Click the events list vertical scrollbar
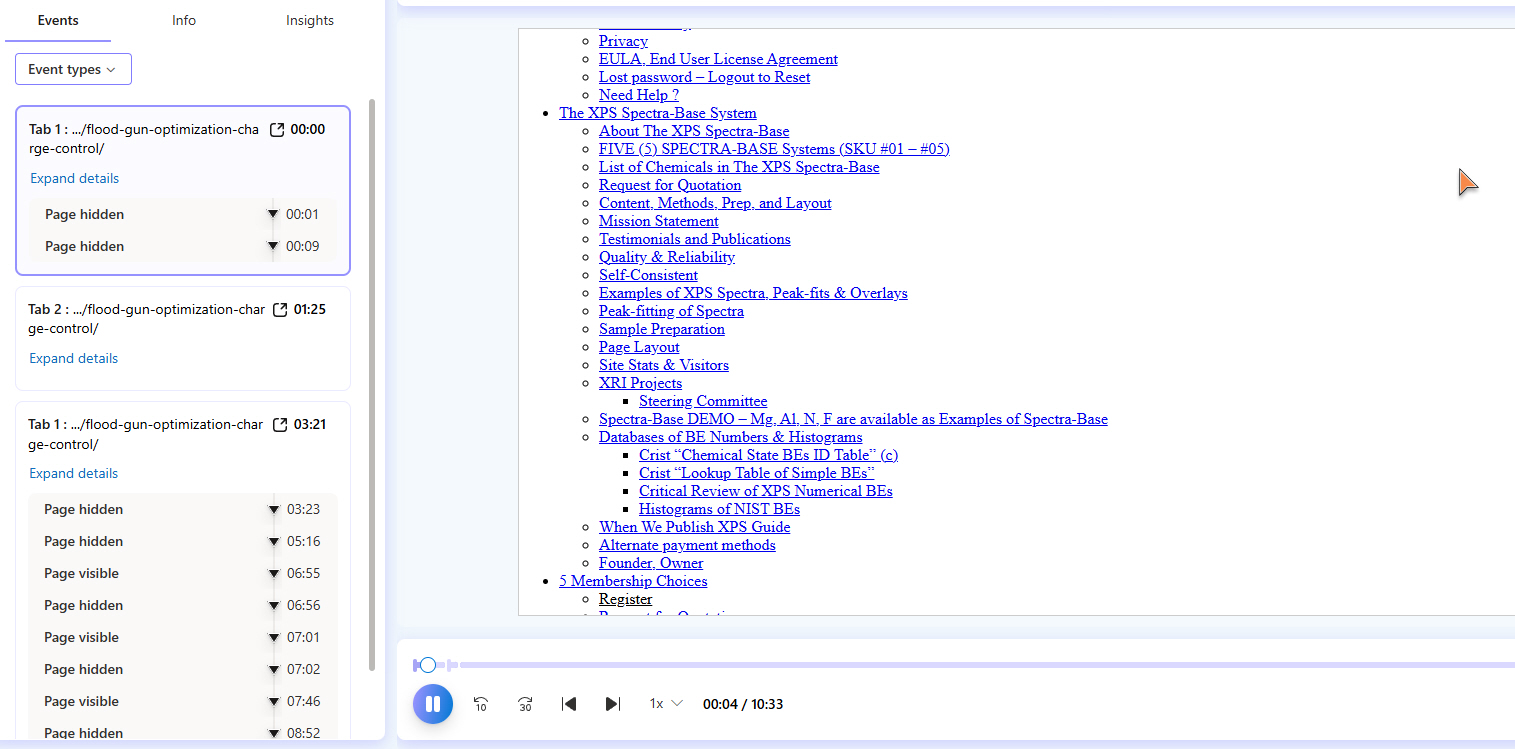The image size is (1515, 749). point(373,380)
